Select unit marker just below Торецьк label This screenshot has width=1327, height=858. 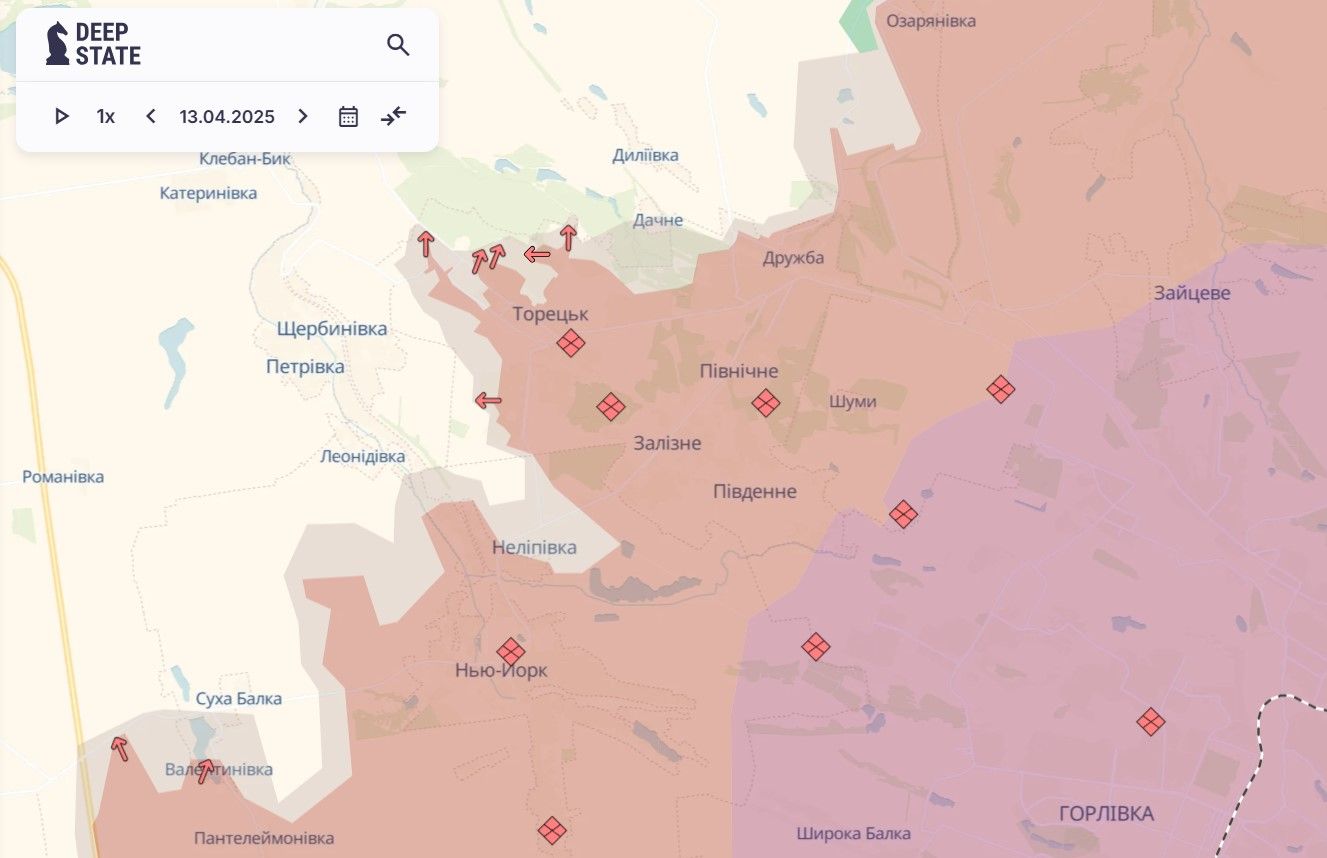pos(571,343)
